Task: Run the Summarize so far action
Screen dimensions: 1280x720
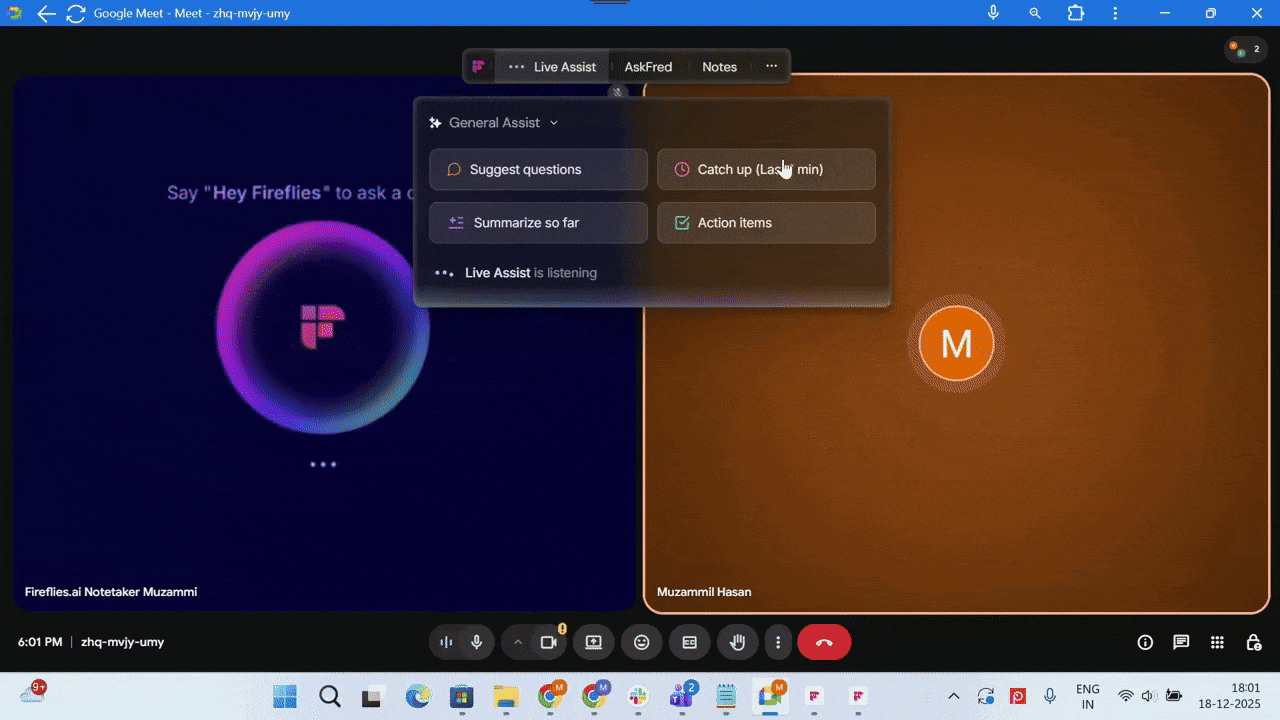Action: 538,222
